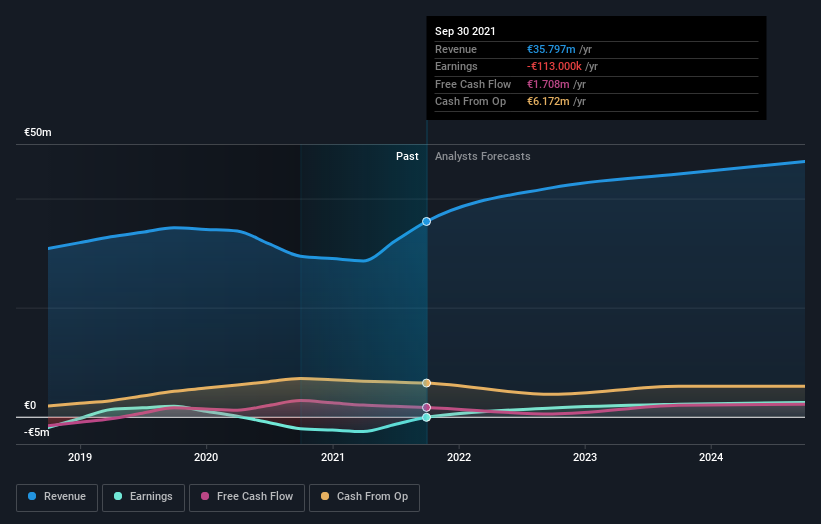Toggle the Earnings legend button
The height and width of the screenshot is (524, 821).
pos(143,497)
